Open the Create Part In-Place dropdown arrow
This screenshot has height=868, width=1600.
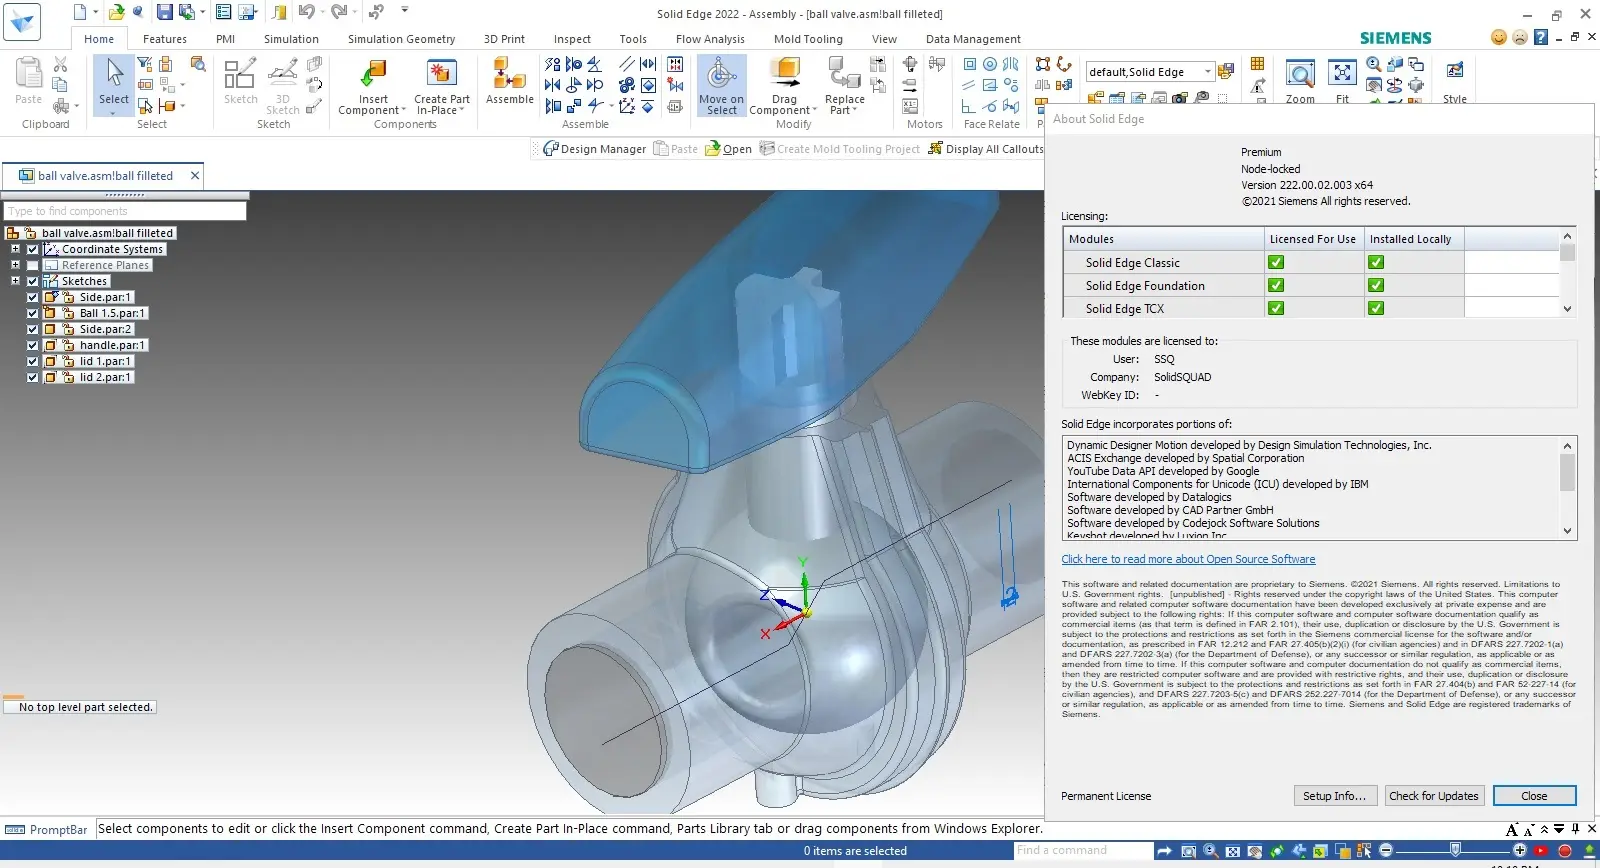[x=462, y=111]
